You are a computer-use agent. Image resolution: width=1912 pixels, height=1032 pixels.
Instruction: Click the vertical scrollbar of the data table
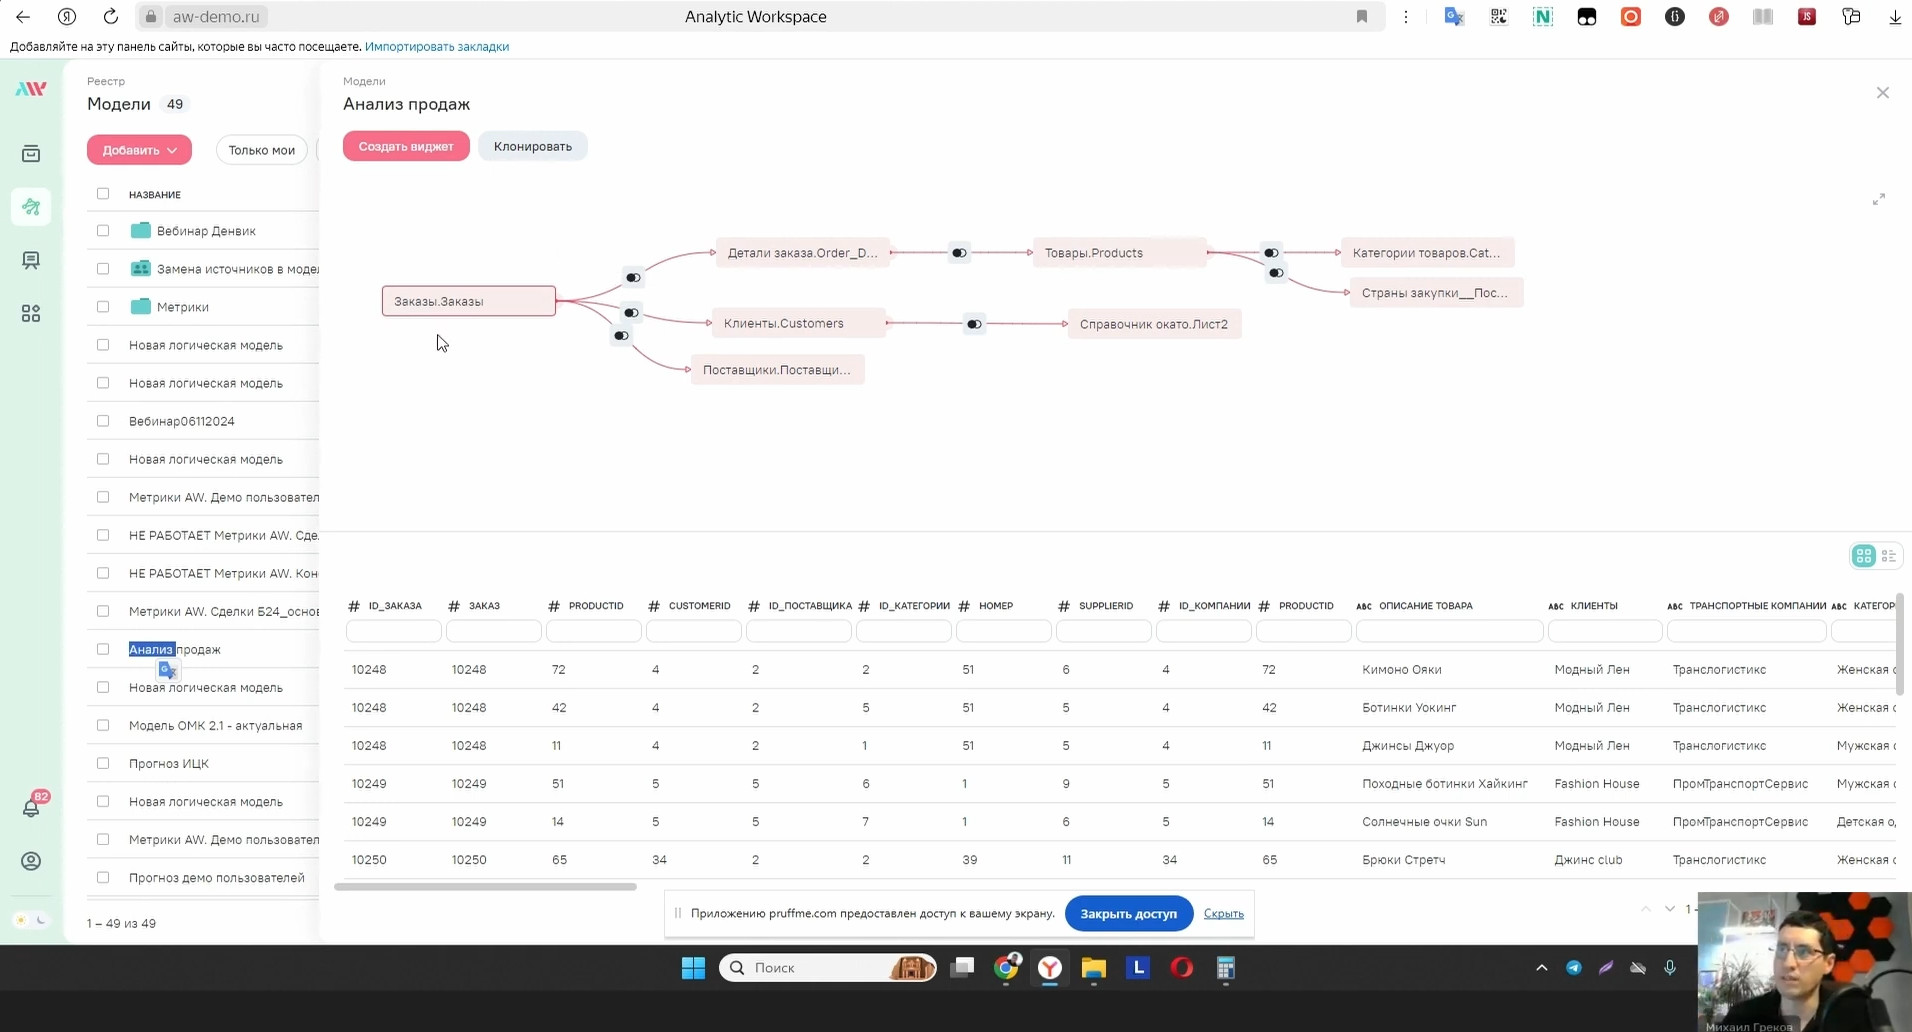click(x=1899, y=645)
